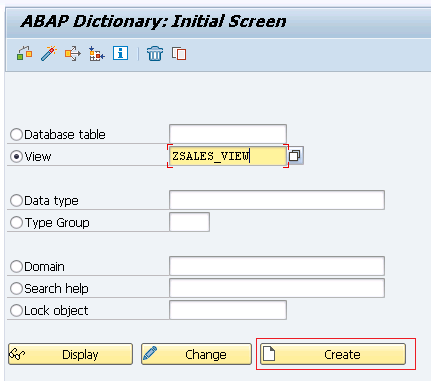Click the Check object icon in toolbar

pos(24,53)
